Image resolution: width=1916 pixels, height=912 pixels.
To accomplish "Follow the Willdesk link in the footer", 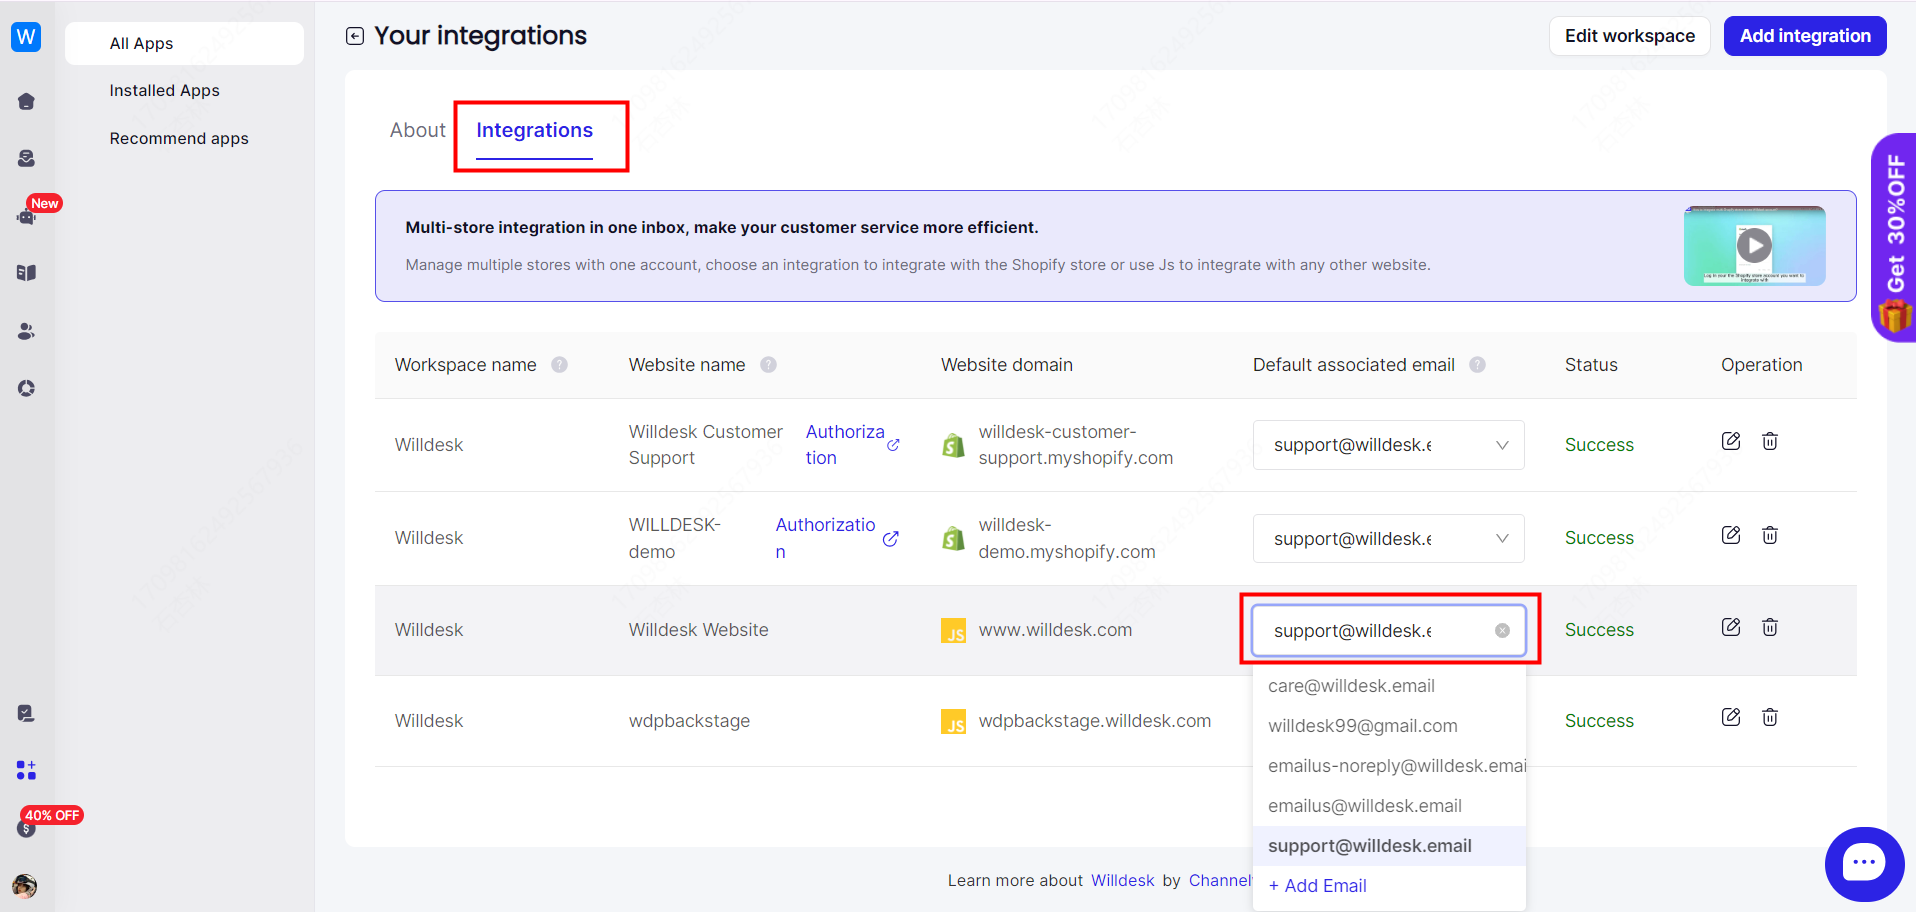I will (x=1122, y=880).
